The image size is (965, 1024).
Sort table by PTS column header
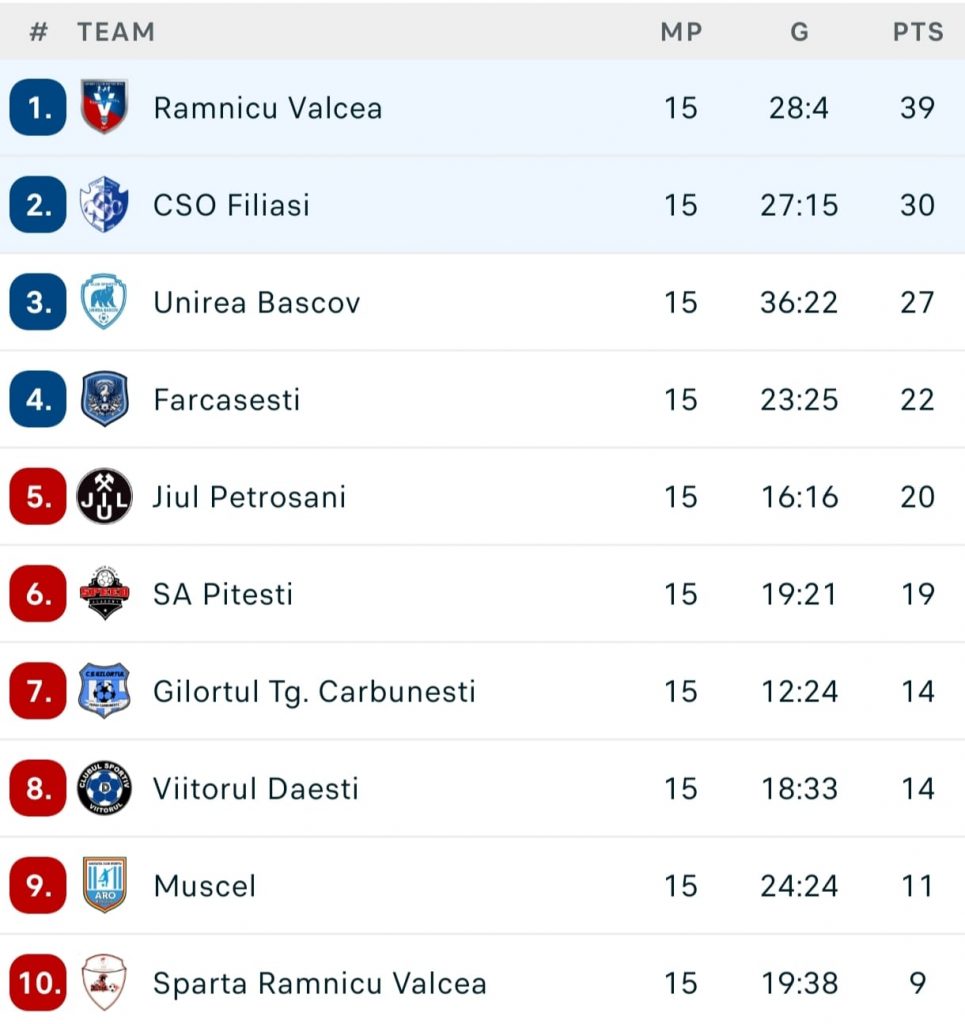918,32
